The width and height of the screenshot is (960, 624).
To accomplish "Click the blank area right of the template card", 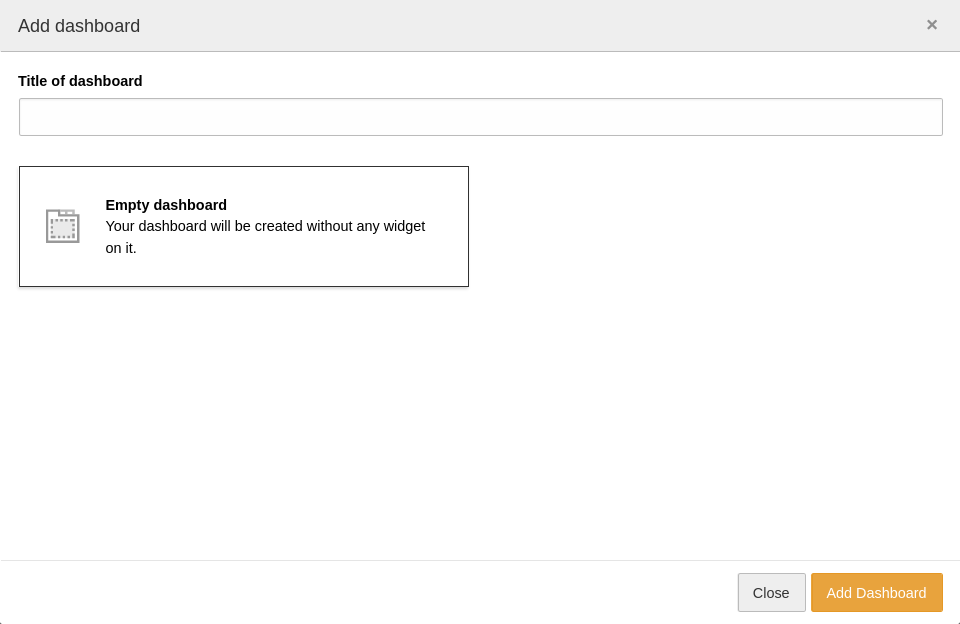I will (x=700, y=227).
